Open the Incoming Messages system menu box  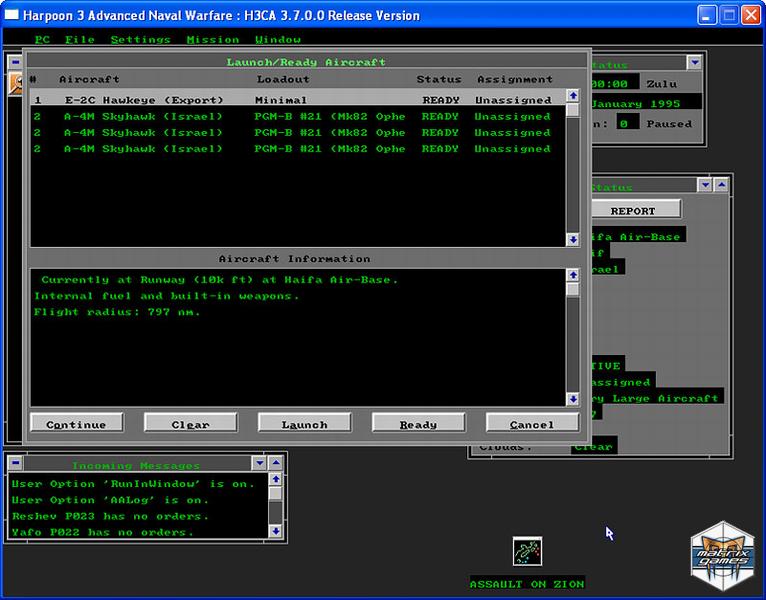click(15, 464)
